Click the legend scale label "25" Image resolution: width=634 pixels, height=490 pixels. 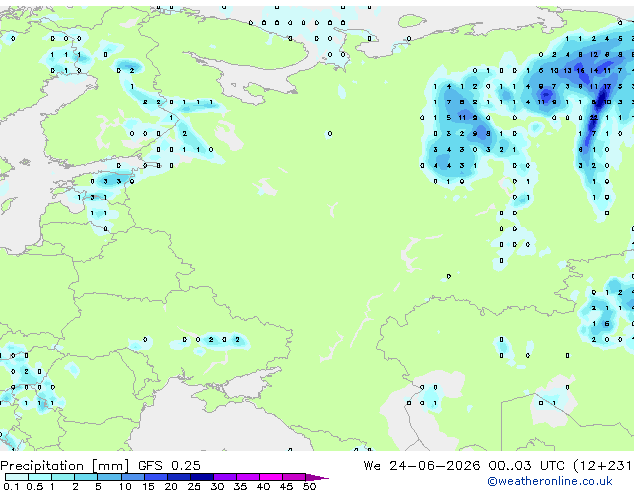point(194,486)
